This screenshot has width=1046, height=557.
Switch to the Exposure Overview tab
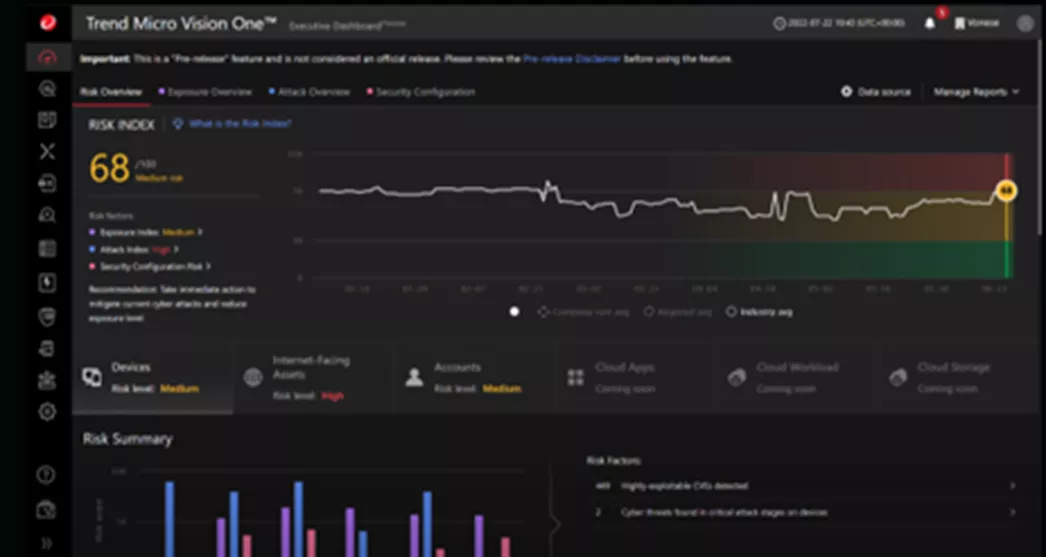click(x=209, y=92)
